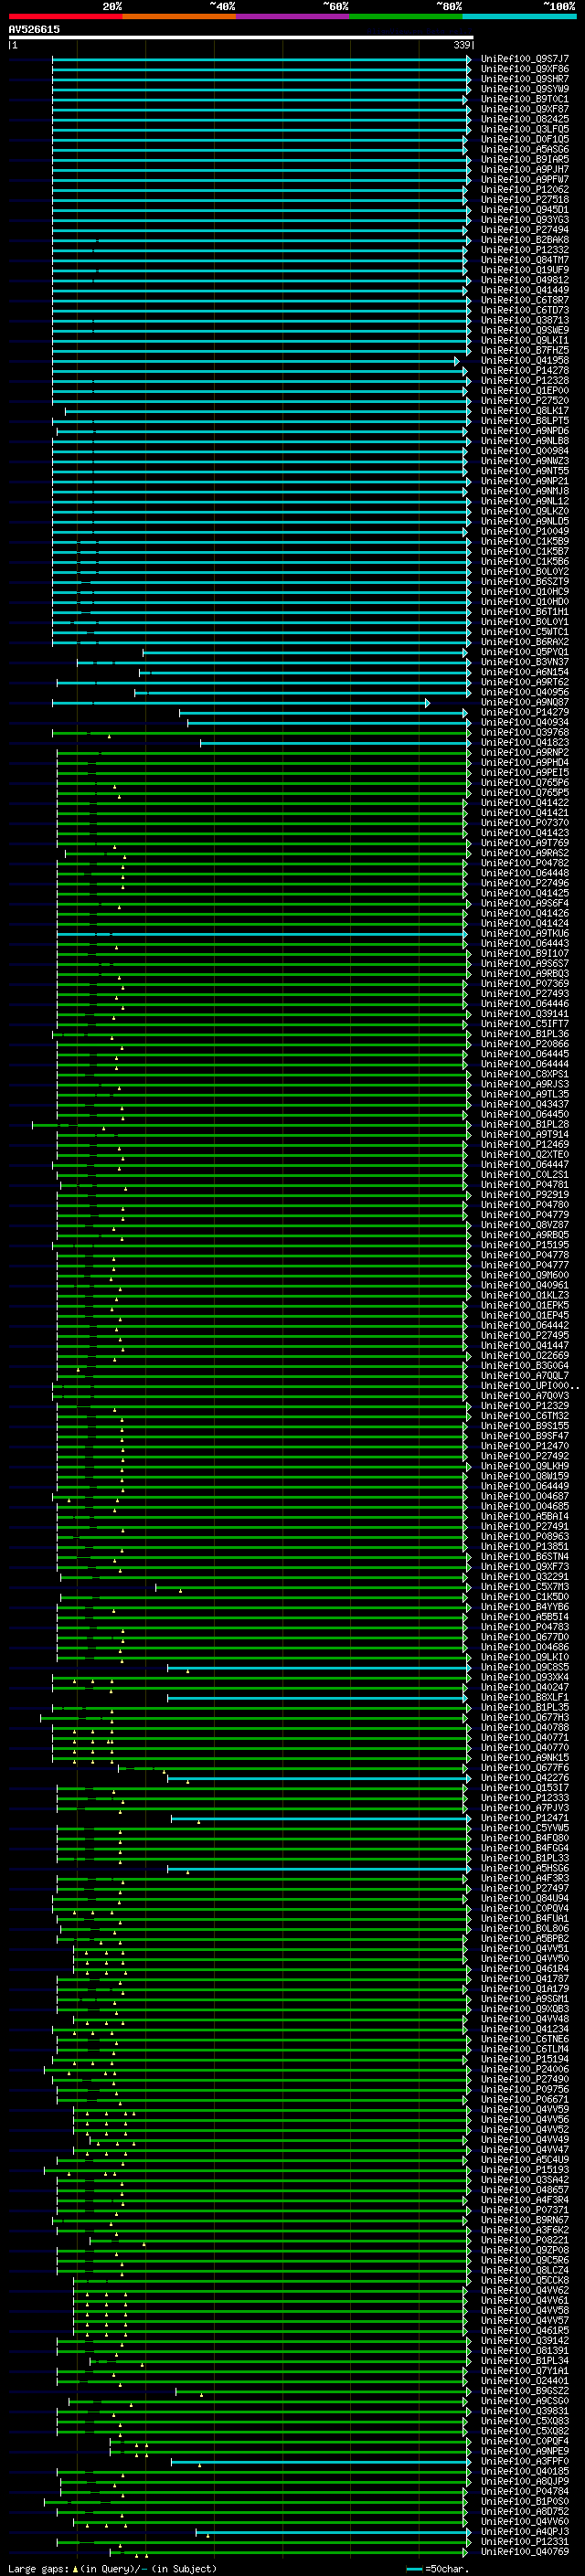This screenshot has width=585, height=2576.
Task: Select the UniRef100_Q41958 hit
Action: coord(525,360)
